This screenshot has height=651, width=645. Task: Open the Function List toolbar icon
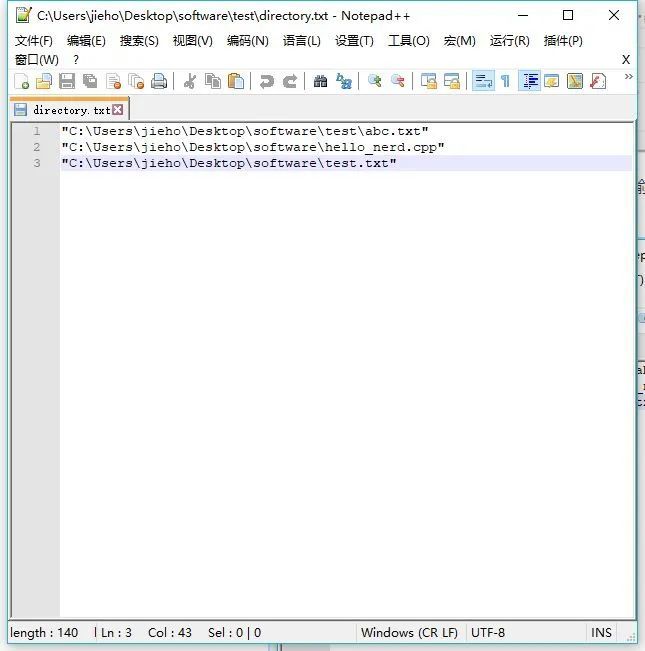[598, 81]
